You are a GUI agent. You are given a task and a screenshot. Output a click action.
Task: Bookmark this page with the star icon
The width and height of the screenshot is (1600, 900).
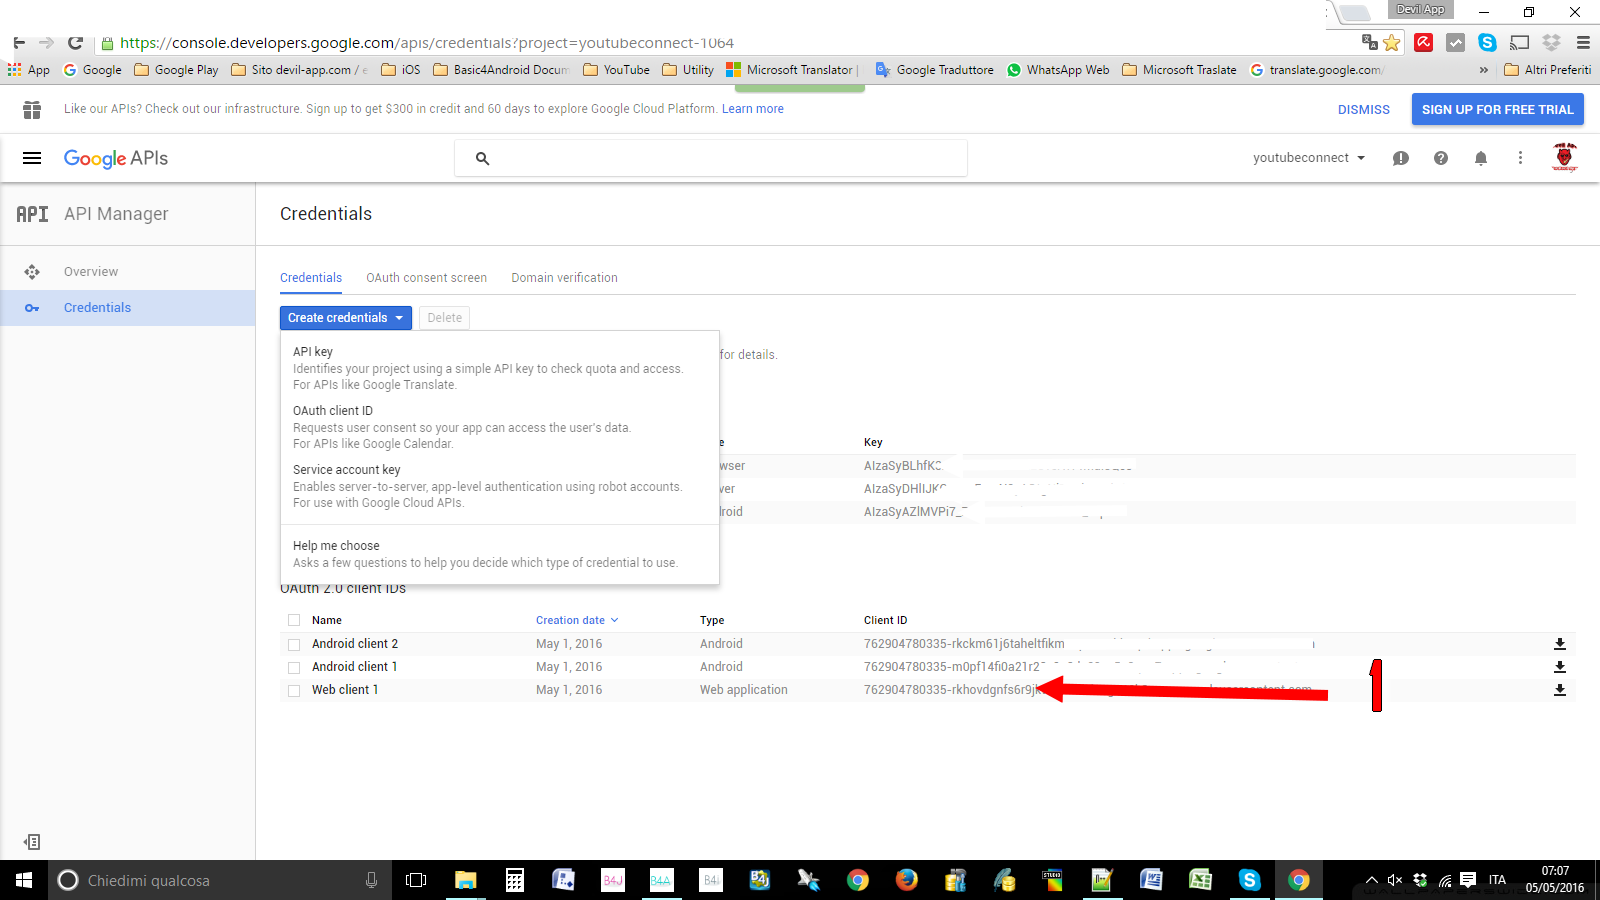point(1391,42)
